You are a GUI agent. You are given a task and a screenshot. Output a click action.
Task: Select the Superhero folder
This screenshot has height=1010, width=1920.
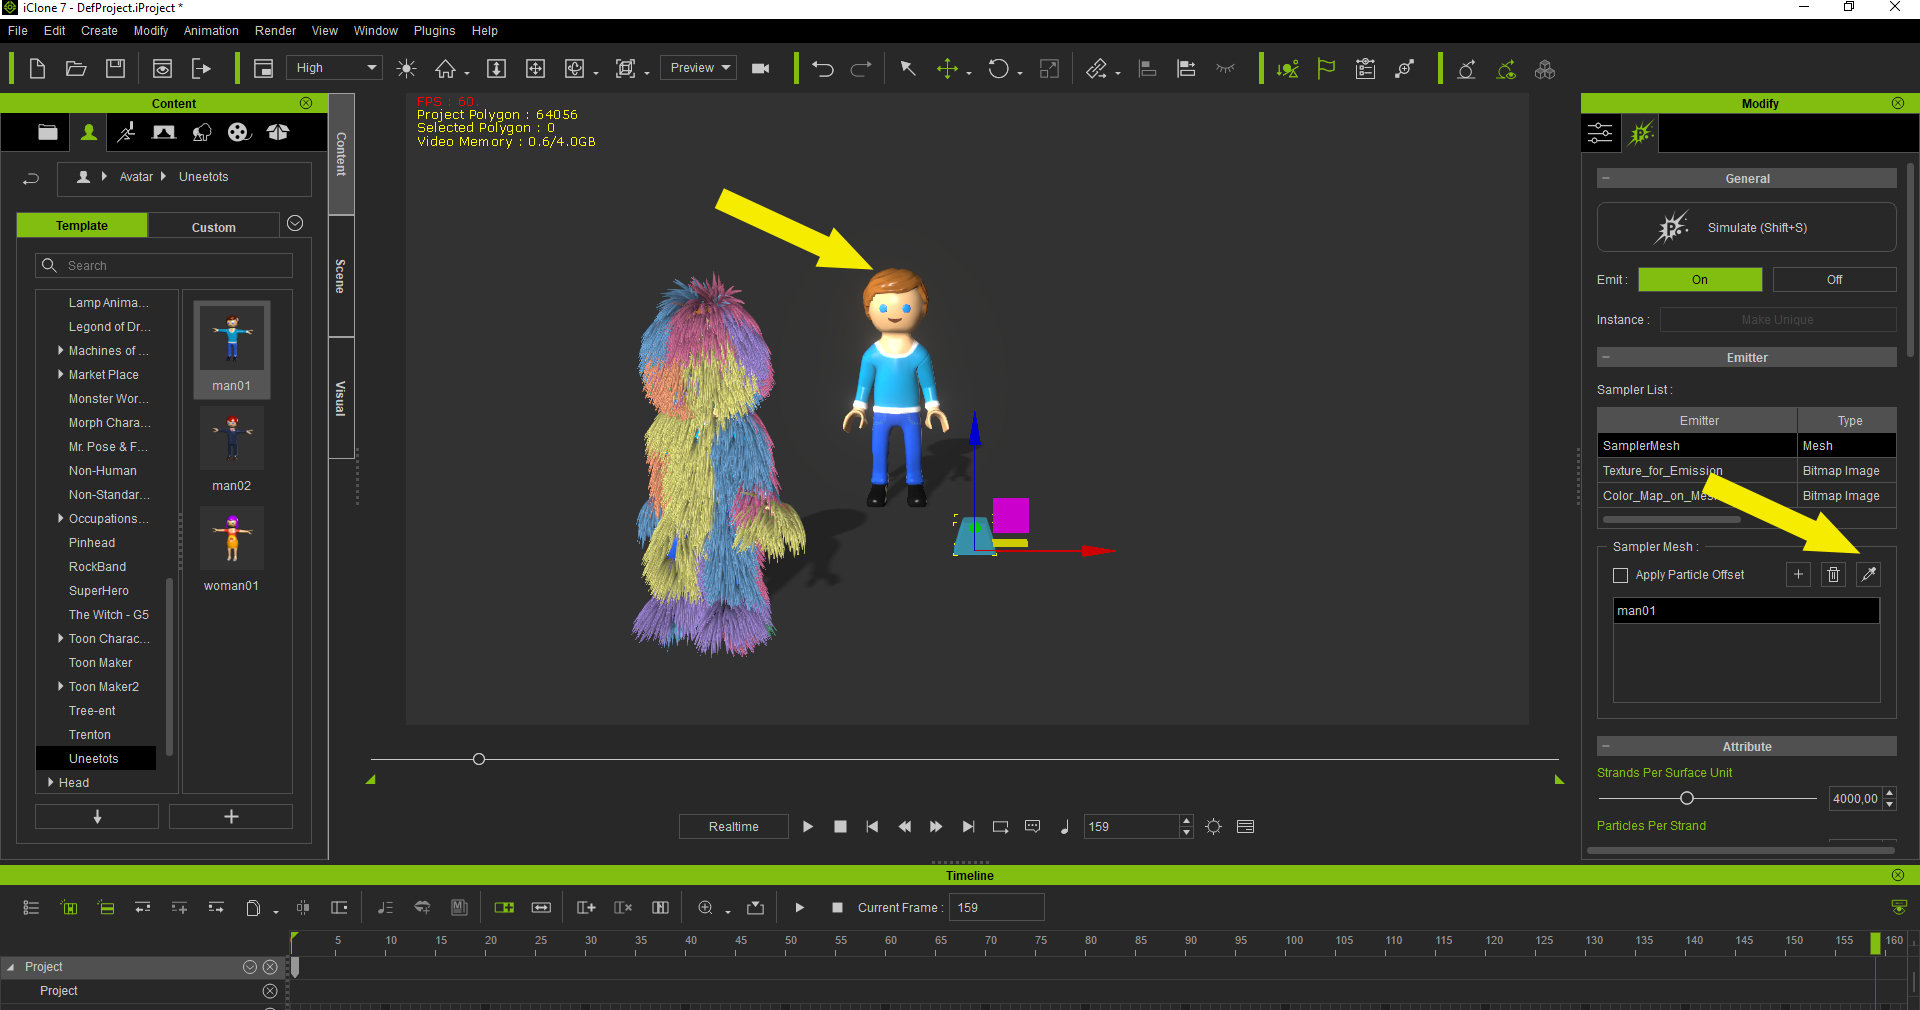[98, 591]
